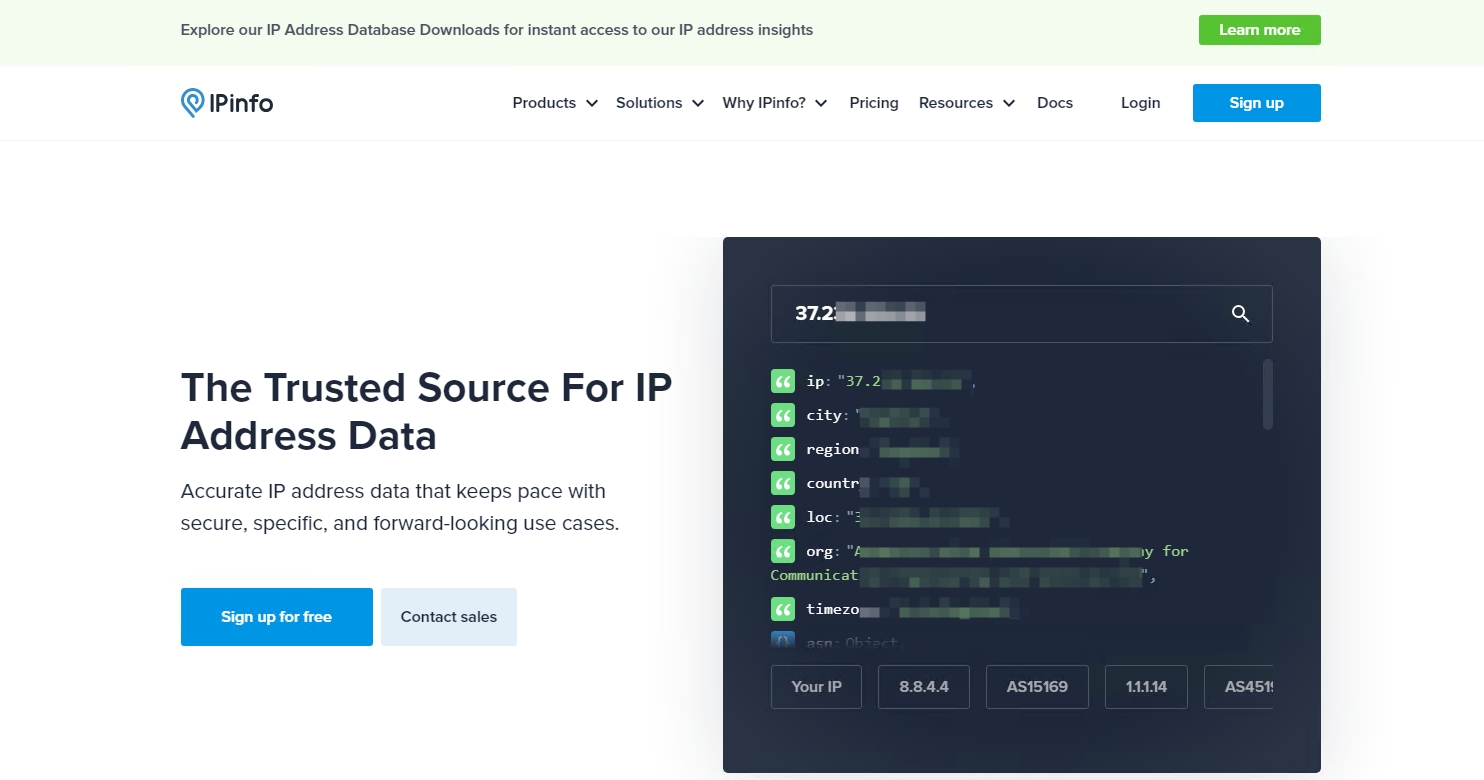Click the quote icon beside org field
1484x780 pixels.
pos(782,551)
